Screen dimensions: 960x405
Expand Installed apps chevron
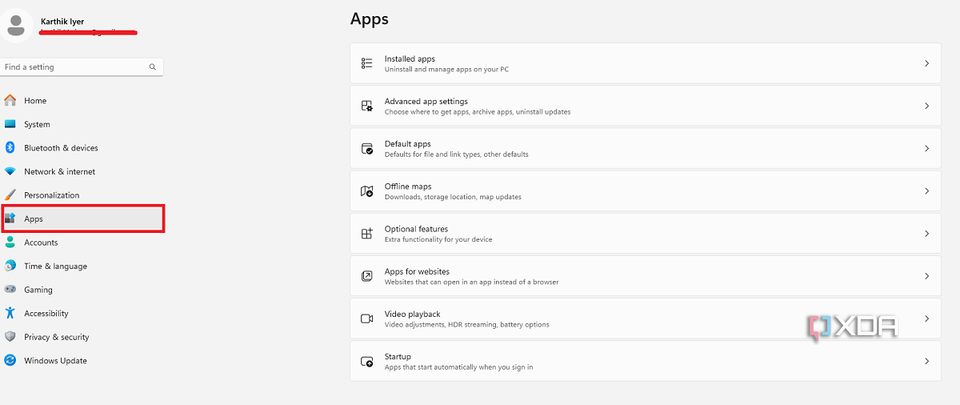click(x=927, y=63)
